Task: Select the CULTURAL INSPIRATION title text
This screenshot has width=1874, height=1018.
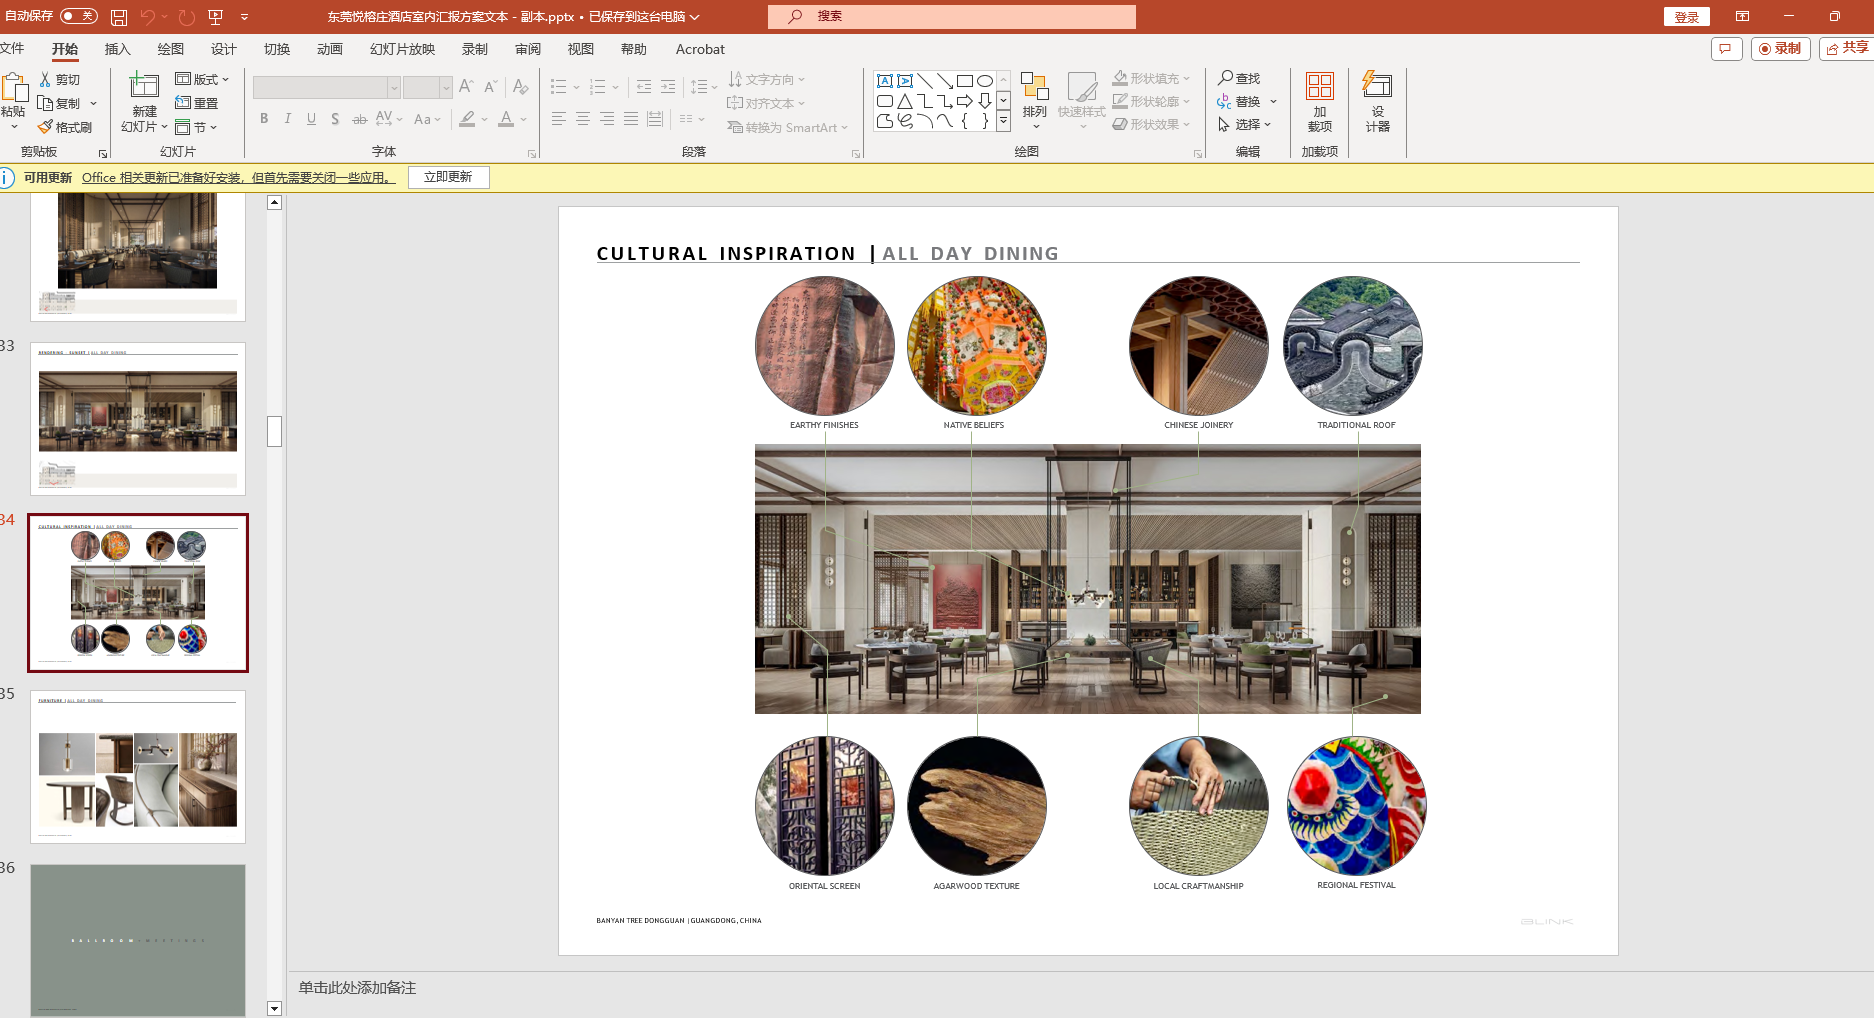Action: point(726,254)
